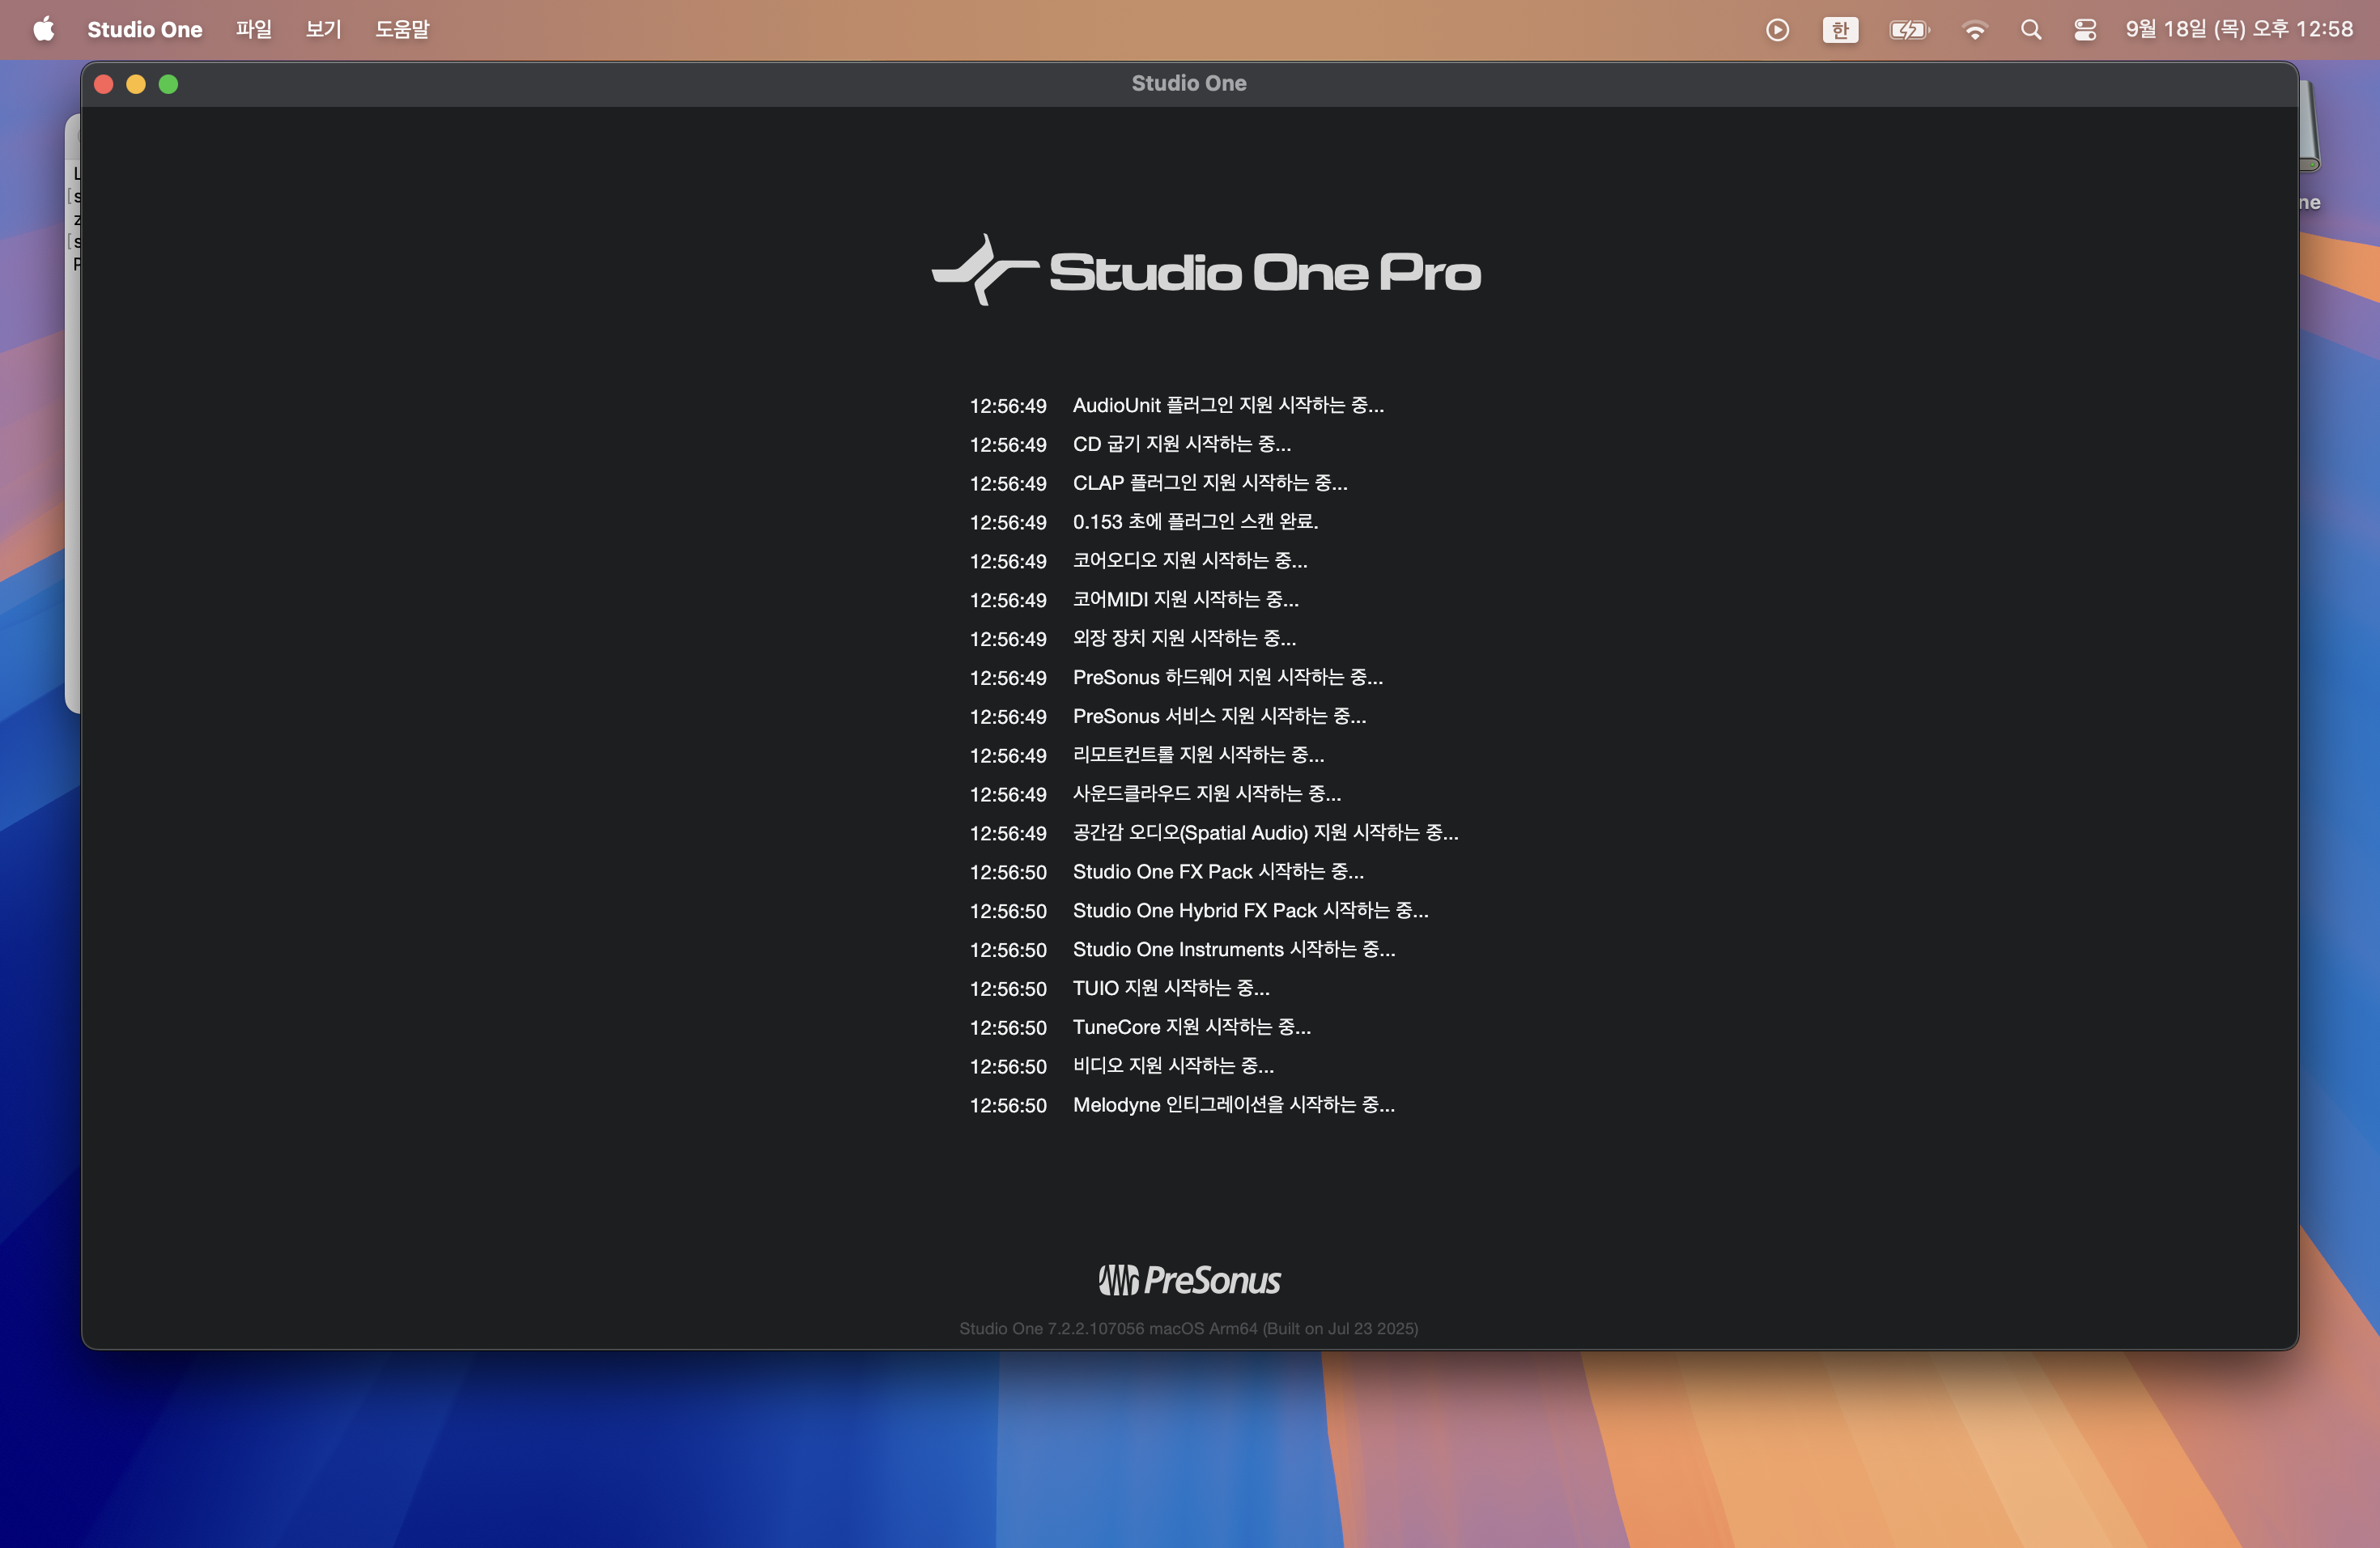This screenshot has height=1548, width=2380.
Task: Click the PreSonus logo
Action: tap(1189, 1280)
